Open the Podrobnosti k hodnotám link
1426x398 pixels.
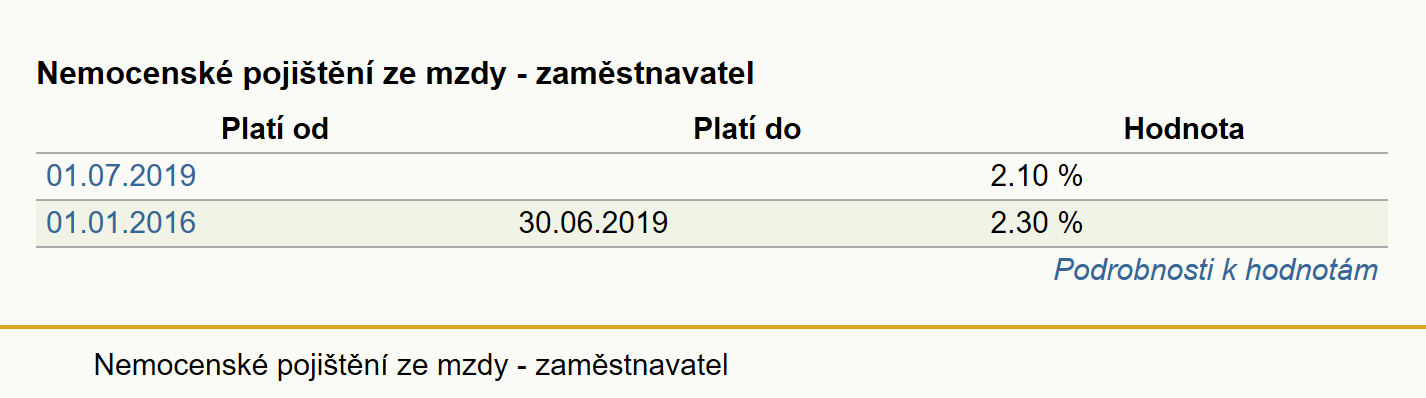click(1216, 270)
